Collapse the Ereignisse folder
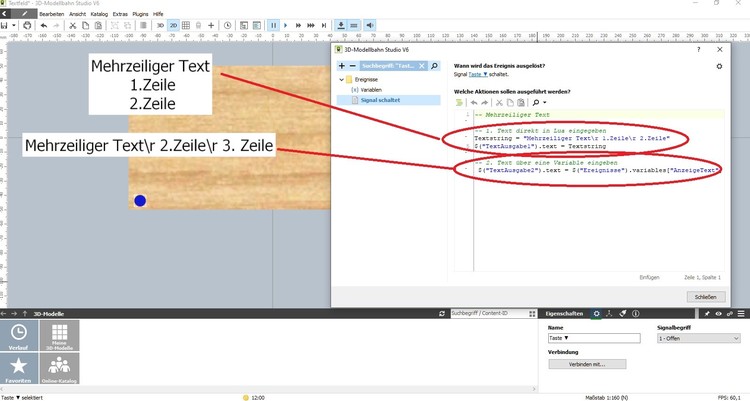The image size is (750, 401). [x=342, y=79]
